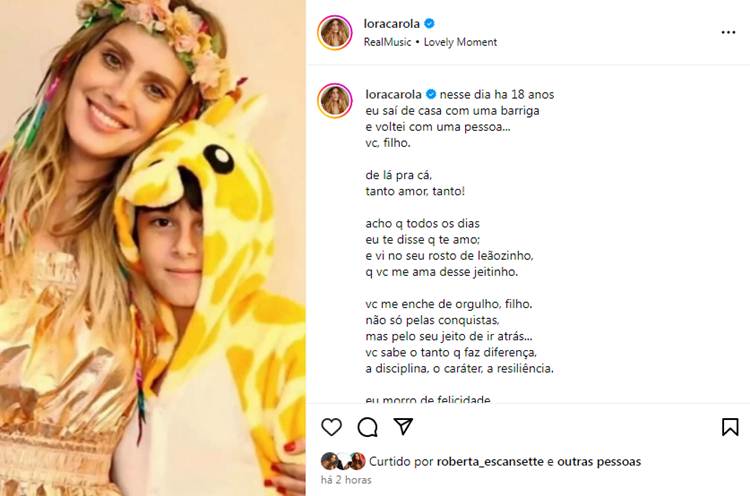Like the post with the heart icon
Screen dimensions: 750x496
331,427
